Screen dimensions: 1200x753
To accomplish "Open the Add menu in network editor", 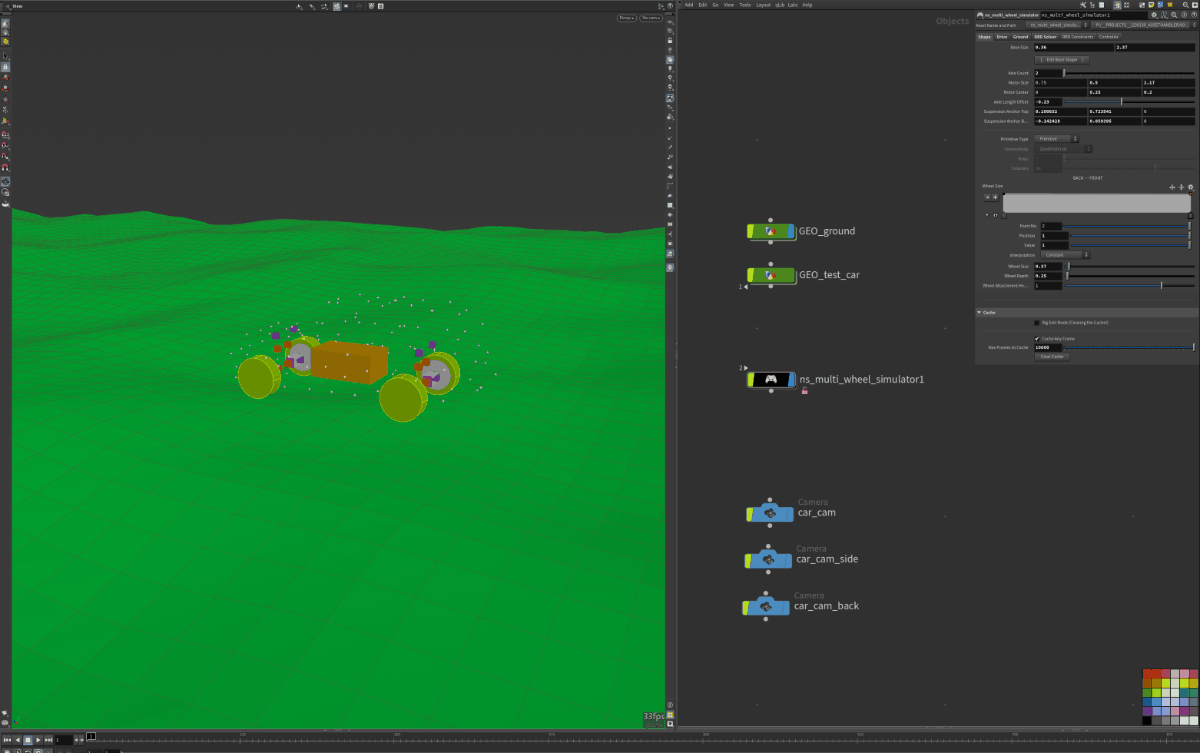I will (x=688, y=4).
